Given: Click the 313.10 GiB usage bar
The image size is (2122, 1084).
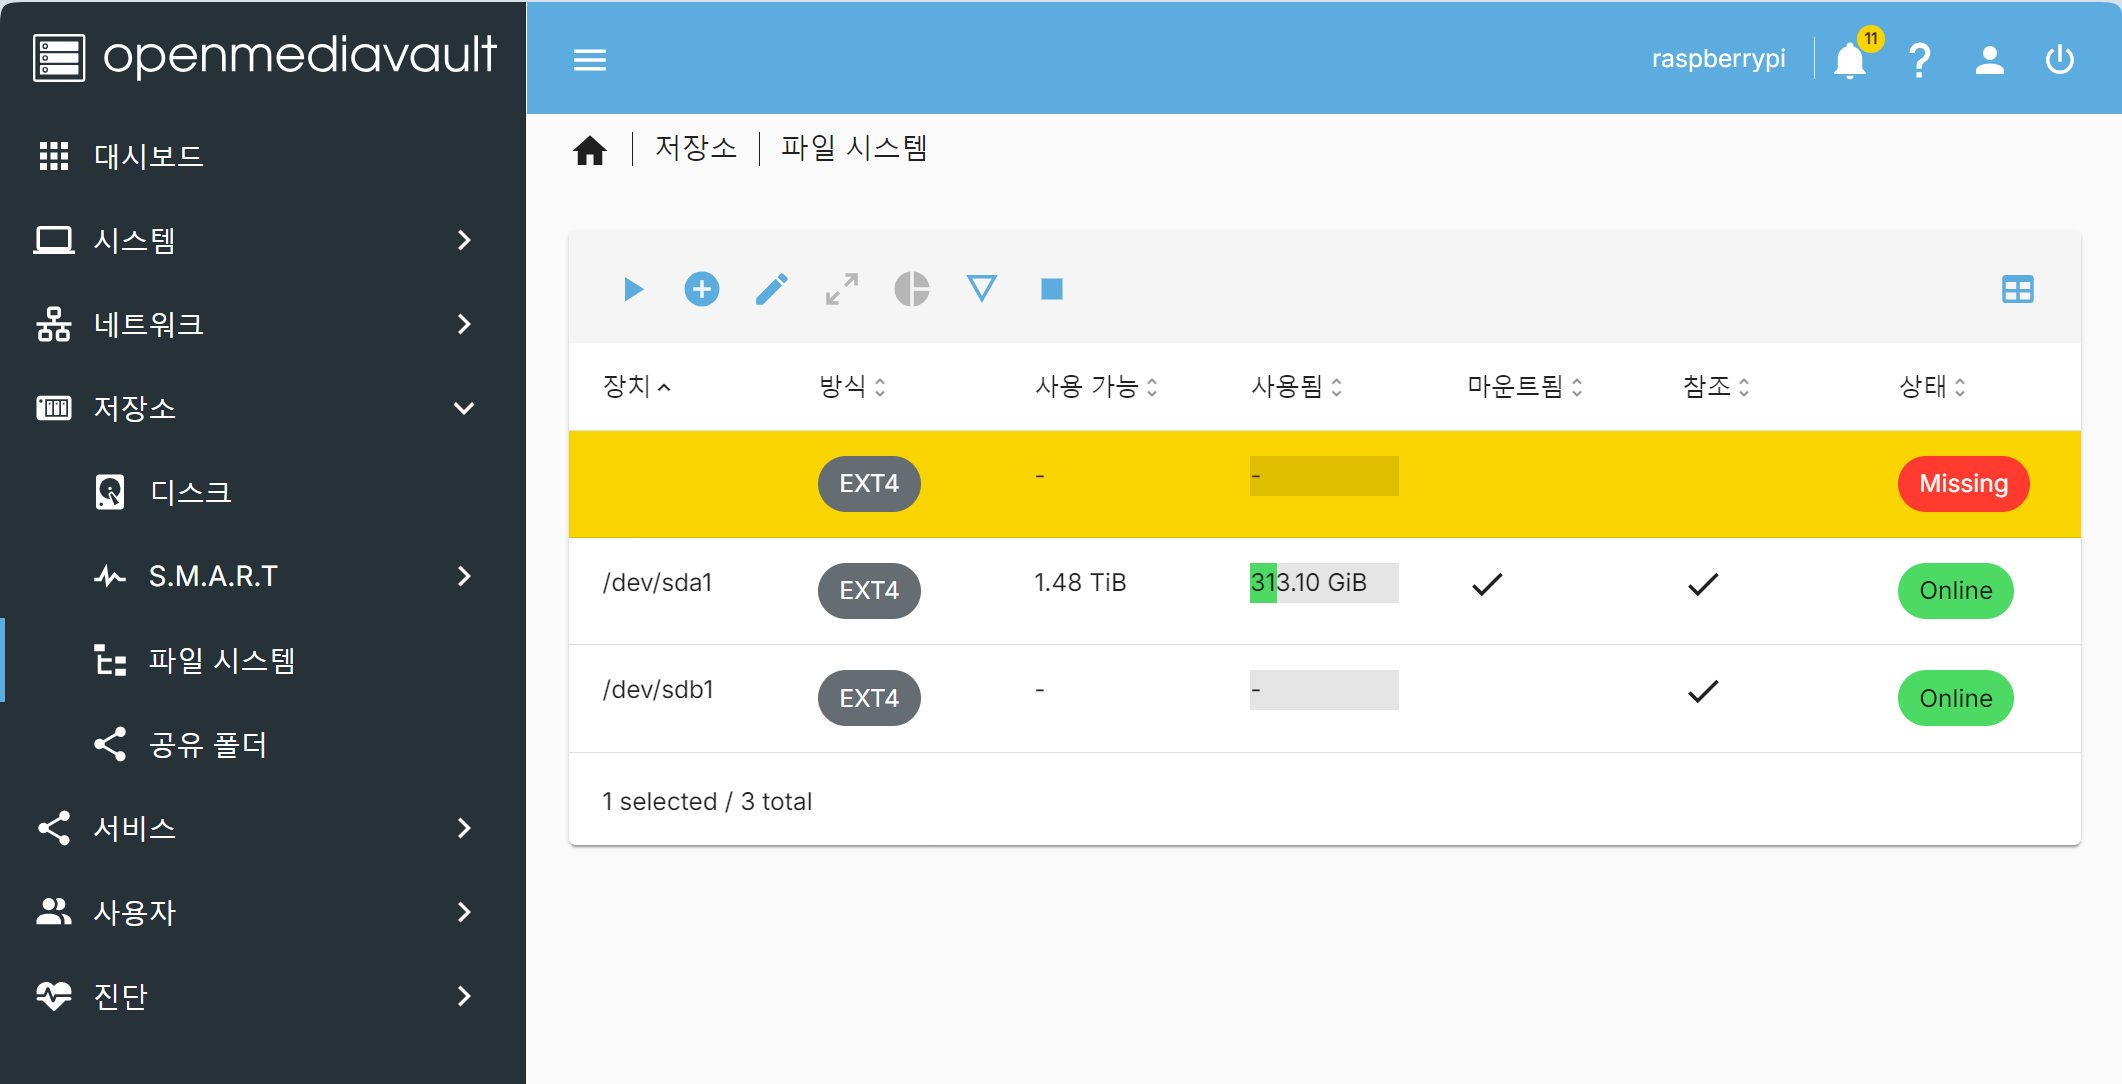Looking at the screenshot, I should tap(1323, 583).
